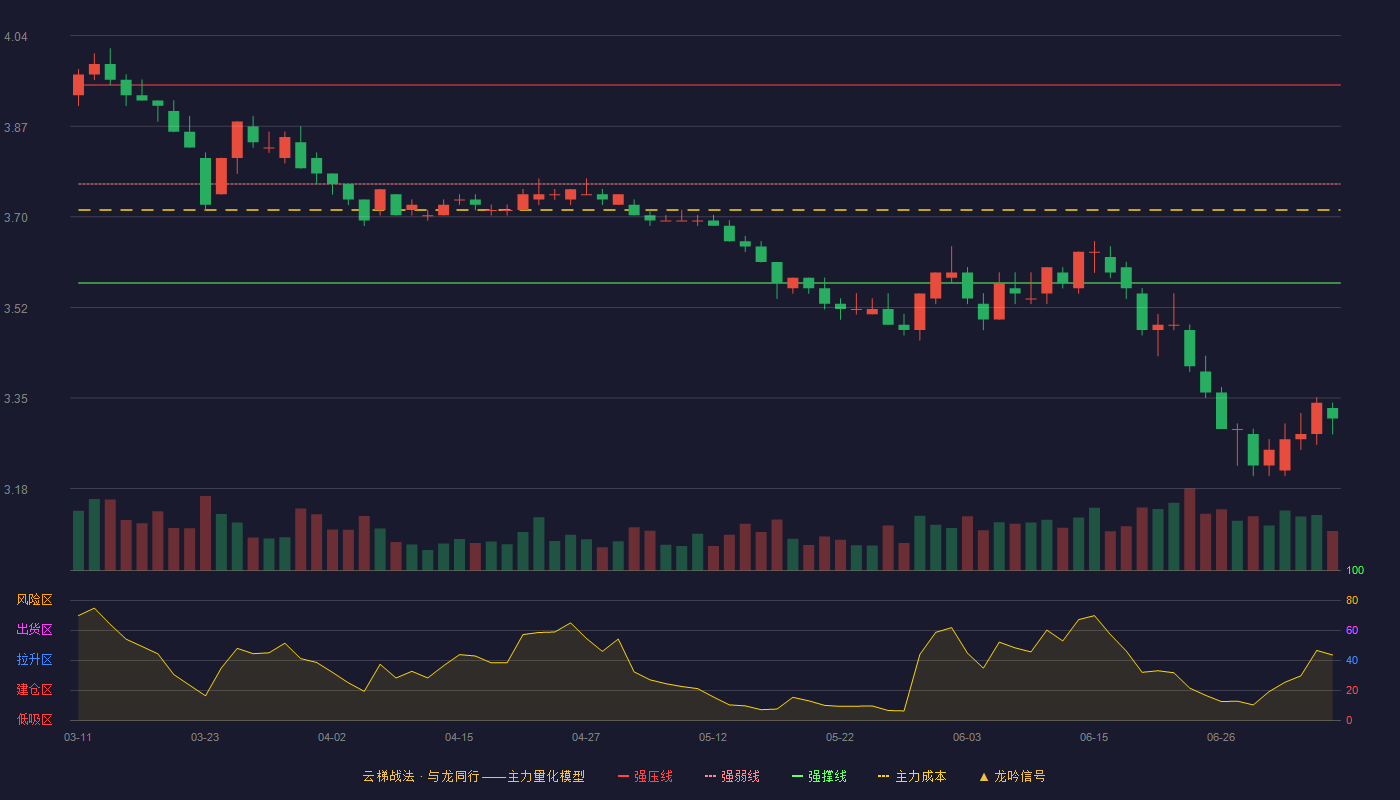
Task: Select the 03-11 date label
Action: [x=78, y=737]
